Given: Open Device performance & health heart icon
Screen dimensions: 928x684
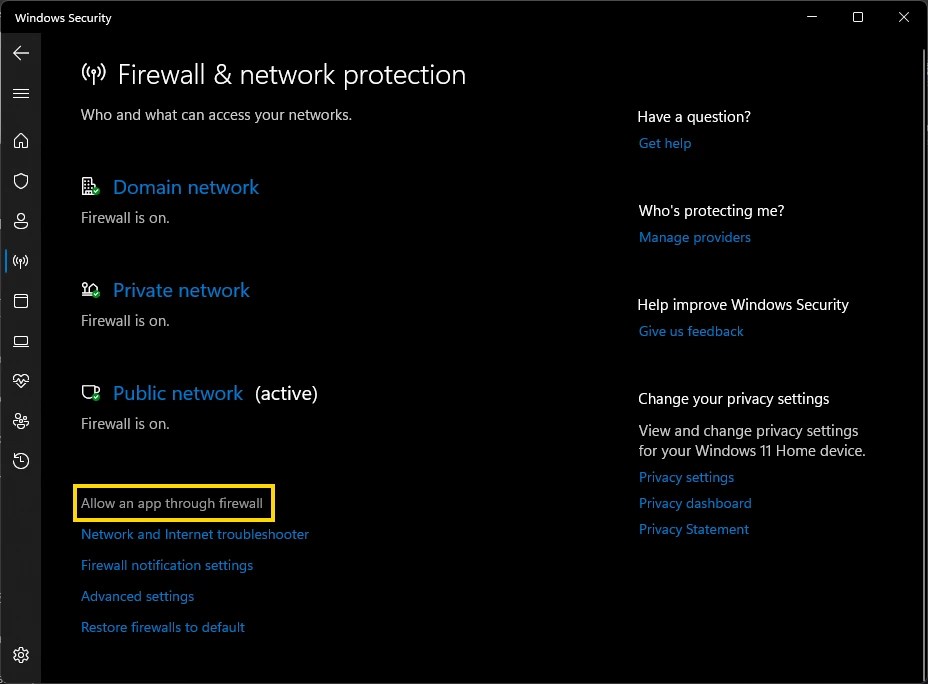Looking at the screenshot, I should (x=21, y=381).
